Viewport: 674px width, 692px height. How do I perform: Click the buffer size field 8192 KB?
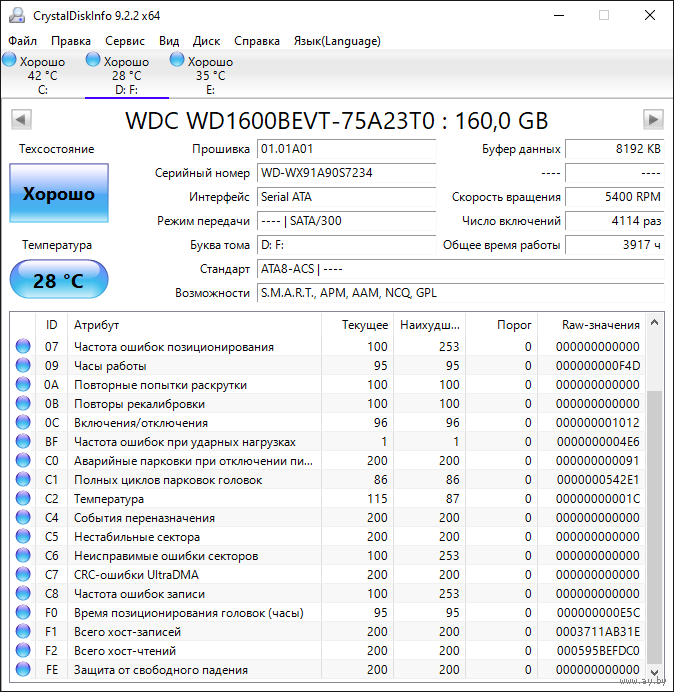click(x=614, y=149)
